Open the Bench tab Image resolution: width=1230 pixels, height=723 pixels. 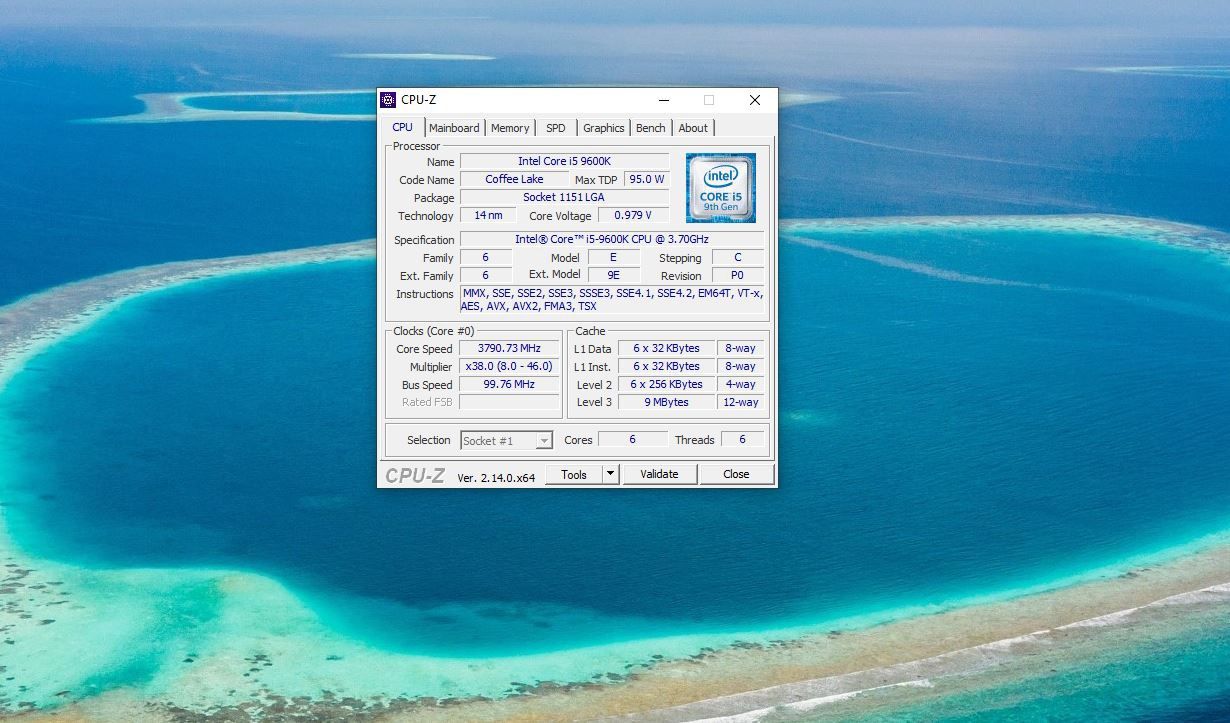click(651, 128)
